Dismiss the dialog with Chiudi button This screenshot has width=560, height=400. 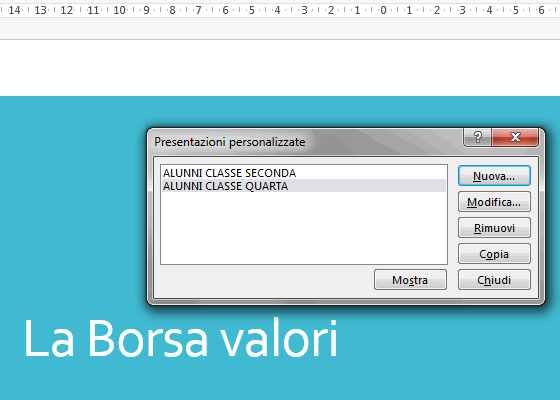[x=494, y=280]
